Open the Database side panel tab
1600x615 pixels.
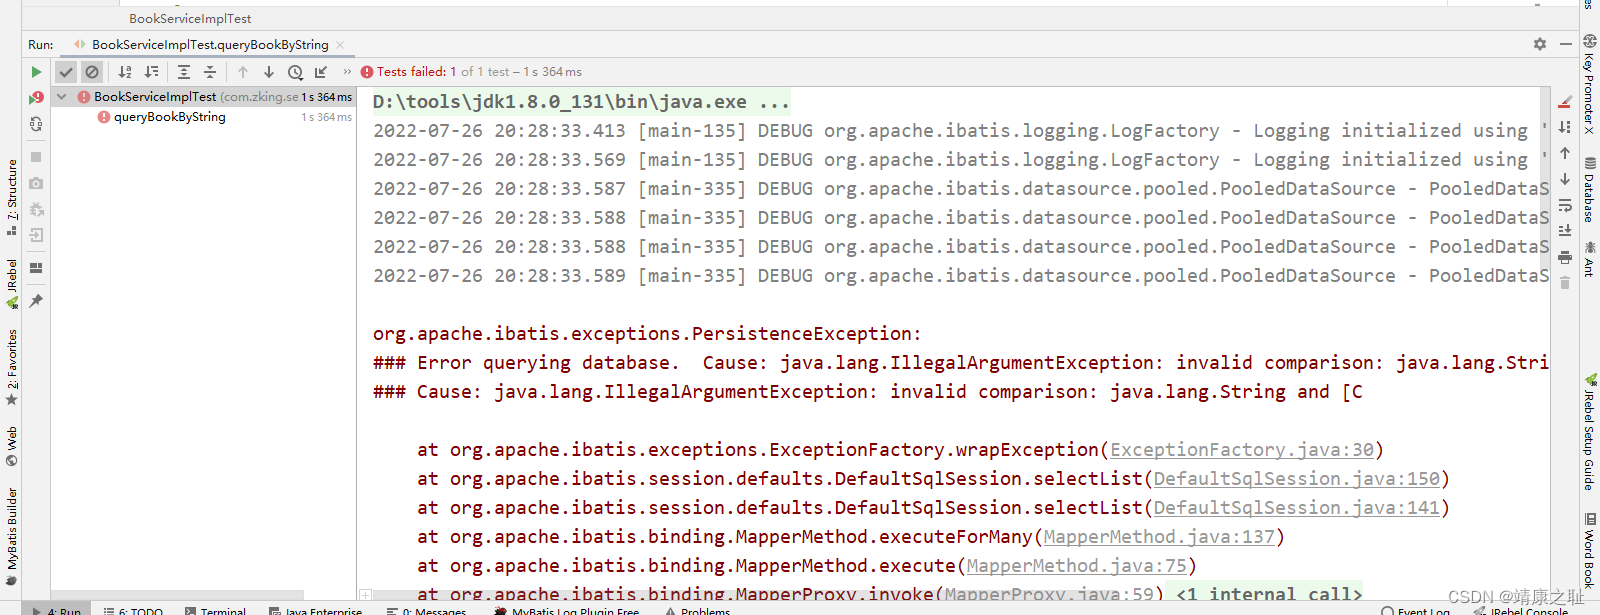[1589, 189]
